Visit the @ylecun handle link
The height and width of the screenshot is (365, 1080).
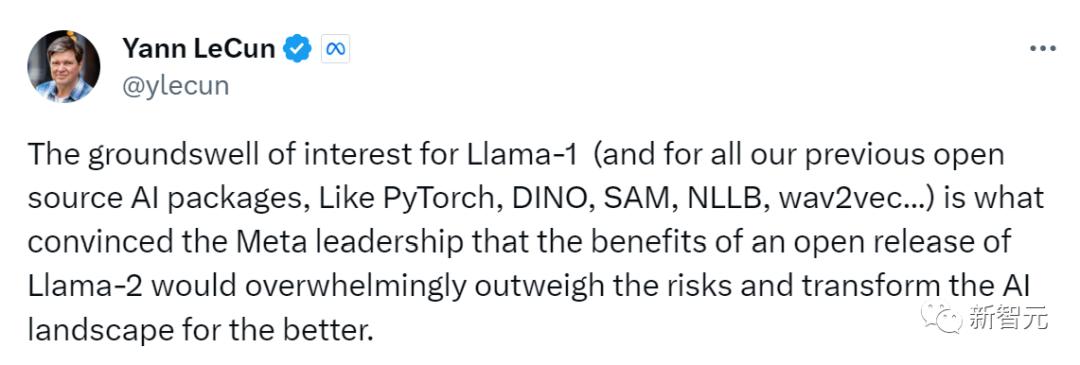(x=176, y=87)
